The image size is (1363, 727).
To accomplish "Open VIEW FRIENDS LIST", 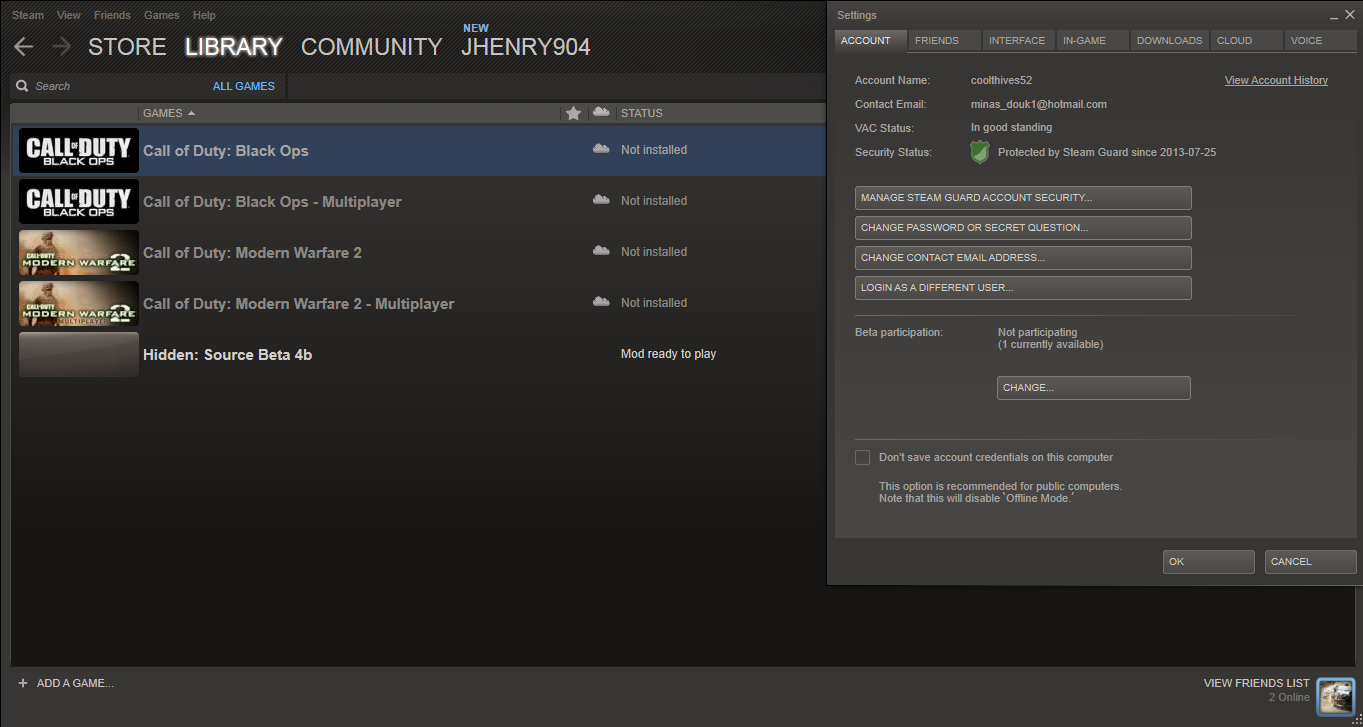I will click(x=1256, y=683).
